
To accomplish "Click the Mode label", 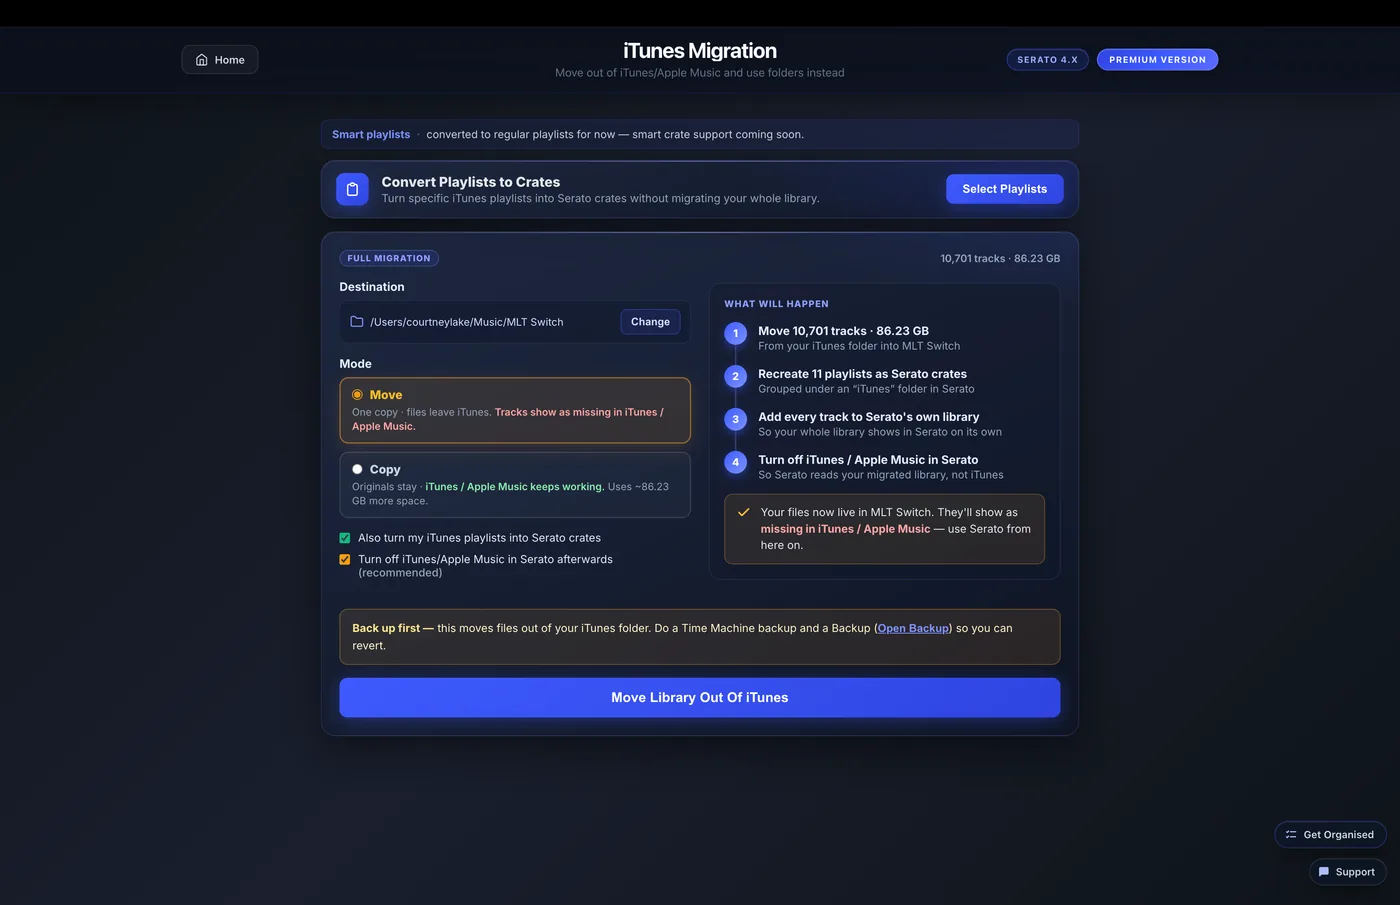I will tap(355, 364).
